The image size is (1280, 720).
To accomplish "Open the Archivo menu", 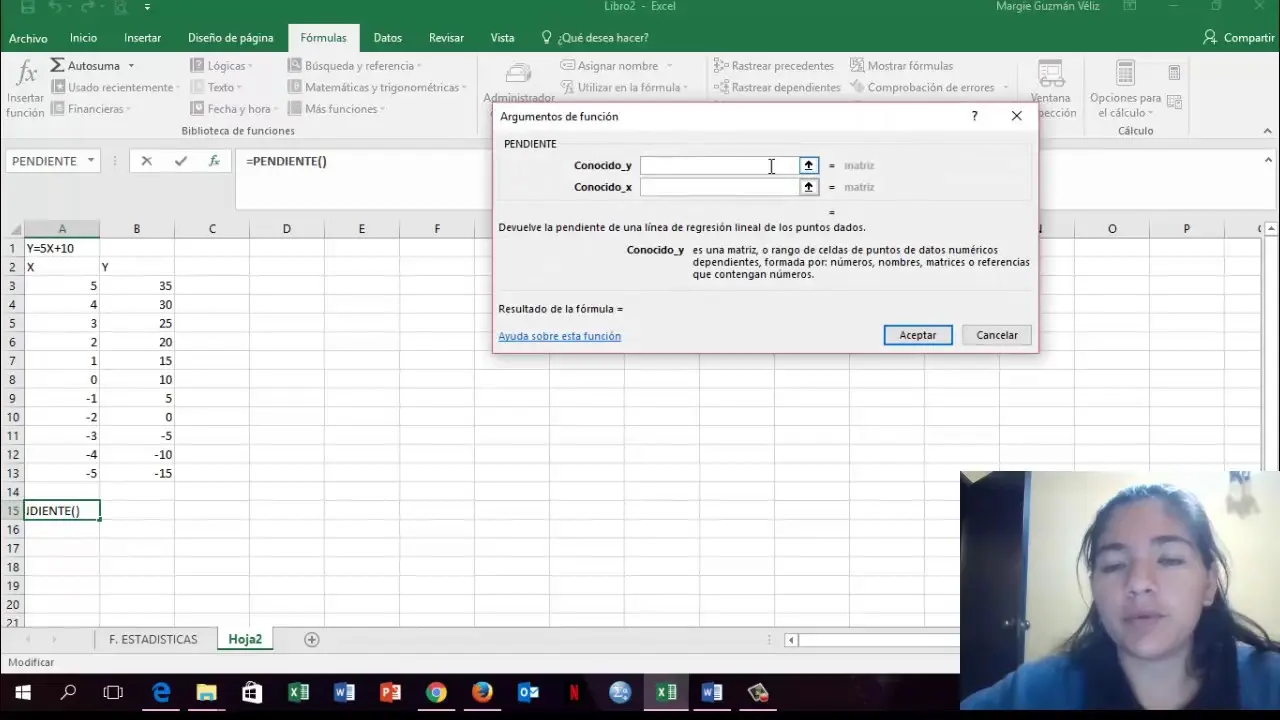I will coord(28,38).
